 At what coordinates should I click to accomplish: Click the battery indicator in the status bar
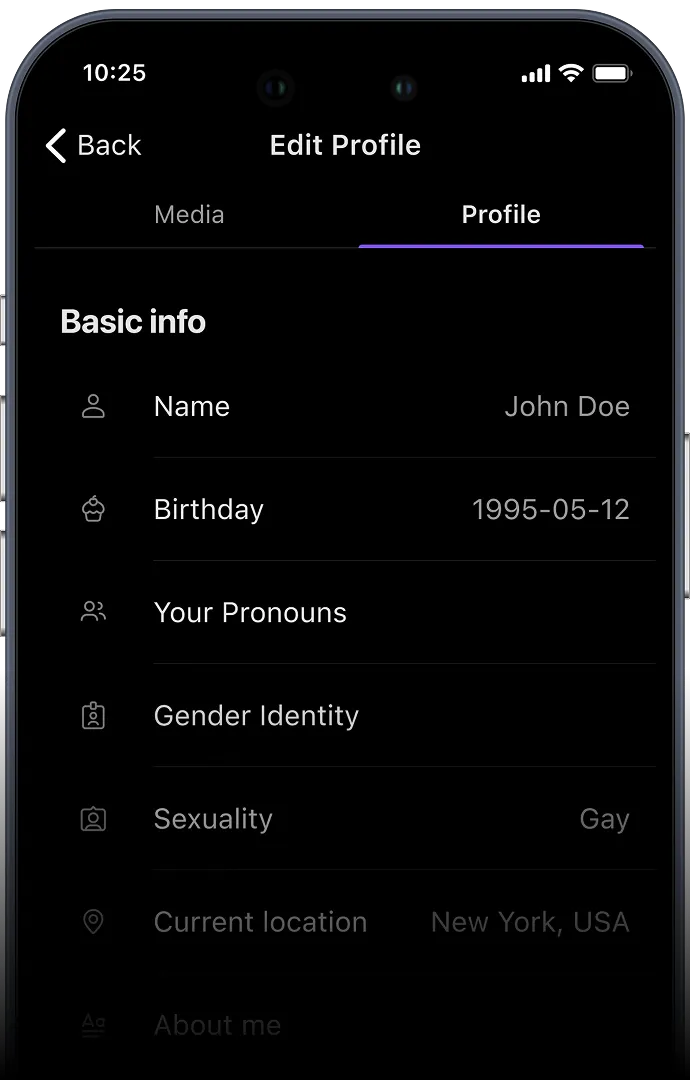pyautogui.click(x=613, y=72)
